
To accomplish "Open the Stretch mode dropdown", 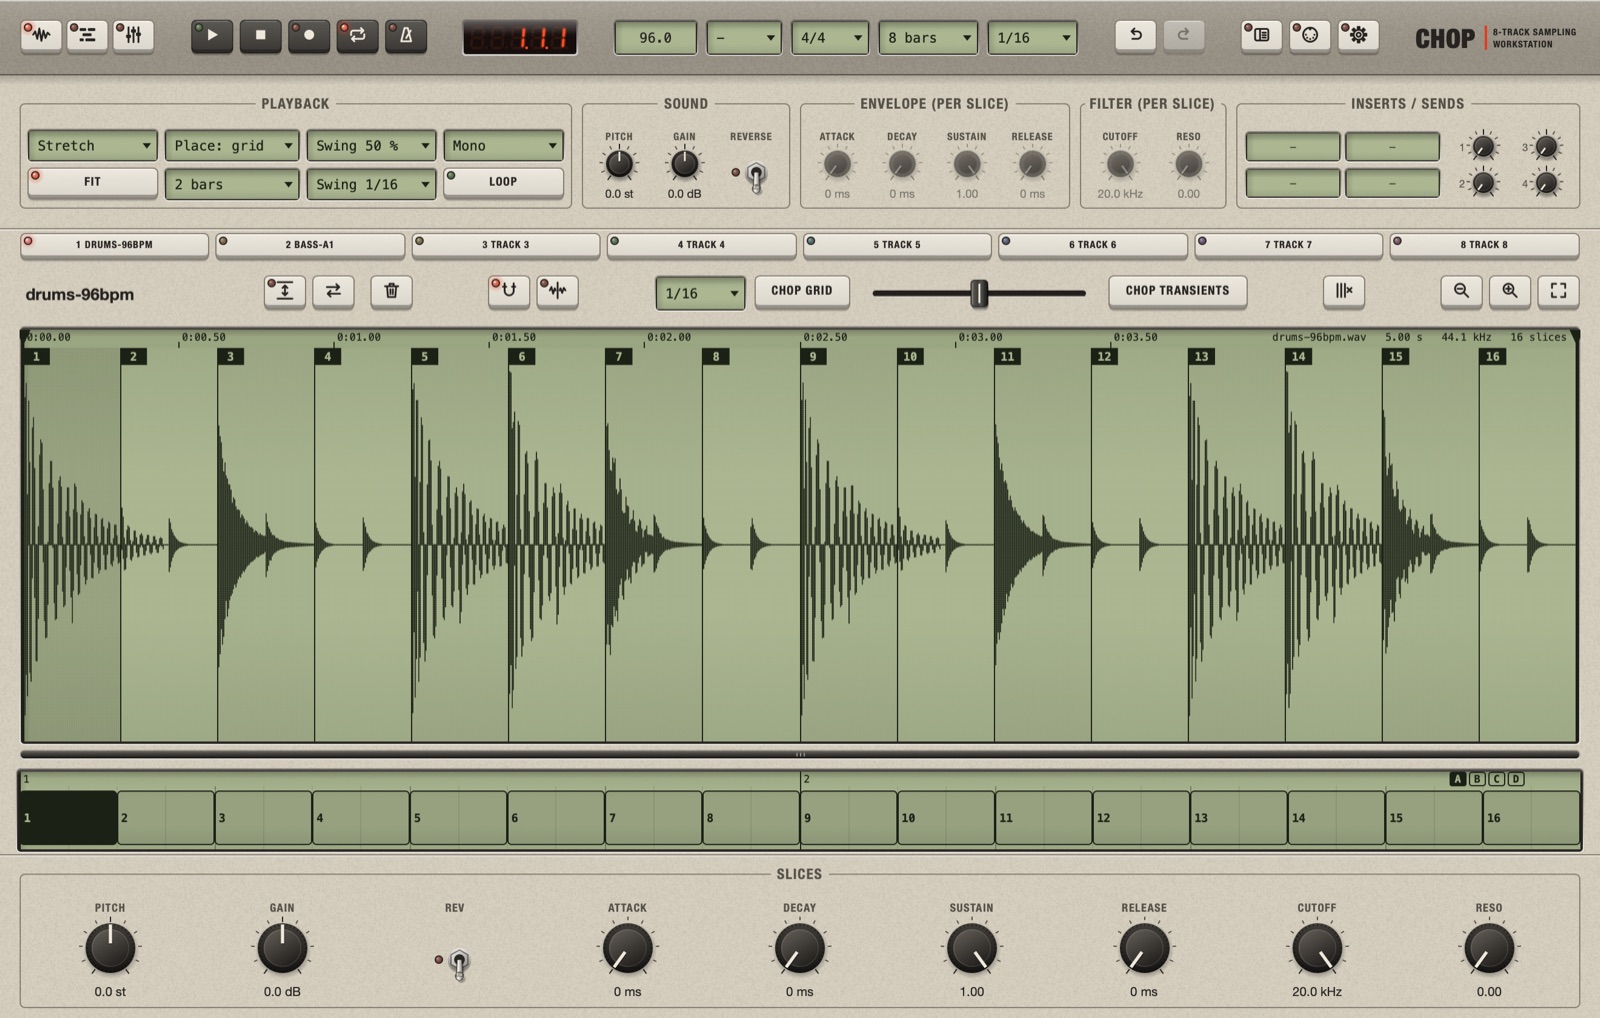I will click(92, 146).
